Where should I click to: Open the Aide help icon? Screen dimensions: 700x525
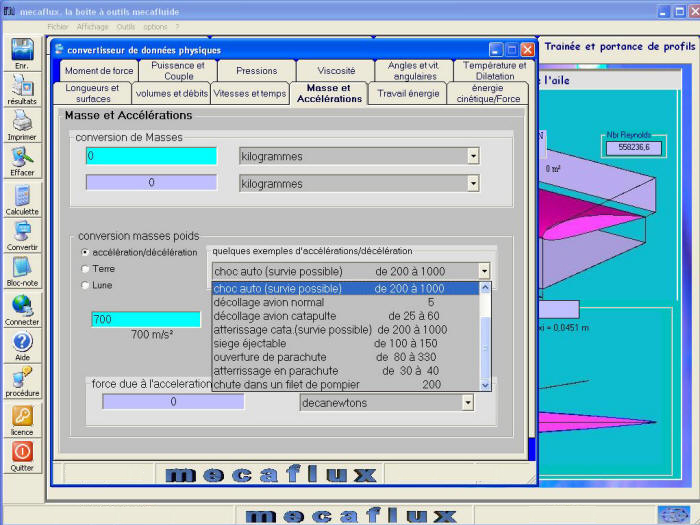click(22, 344)
